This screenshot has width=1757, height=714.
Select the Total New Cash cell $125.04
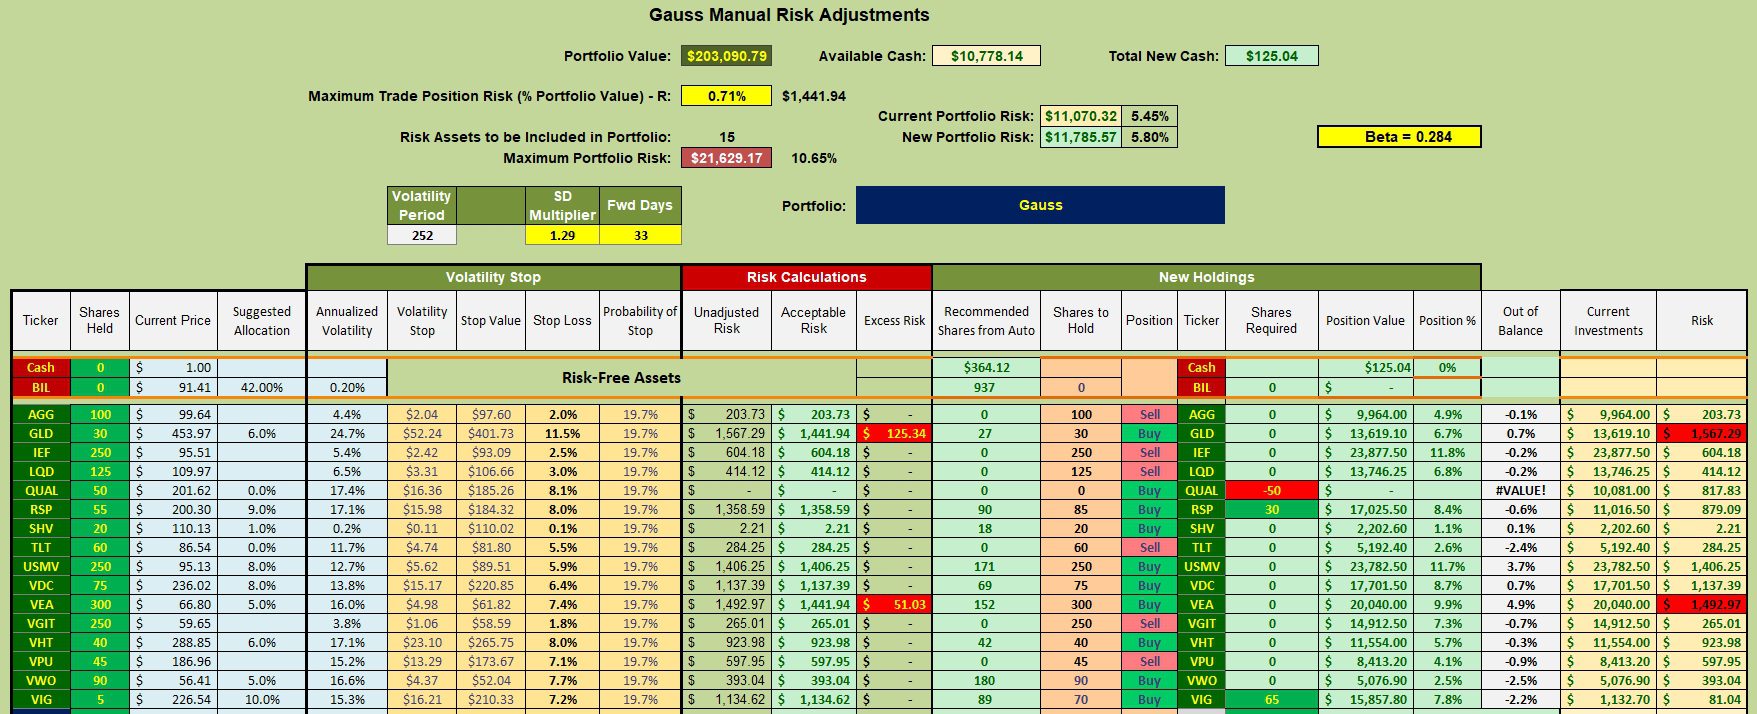pyautogui.click(x=1271, y=56)
